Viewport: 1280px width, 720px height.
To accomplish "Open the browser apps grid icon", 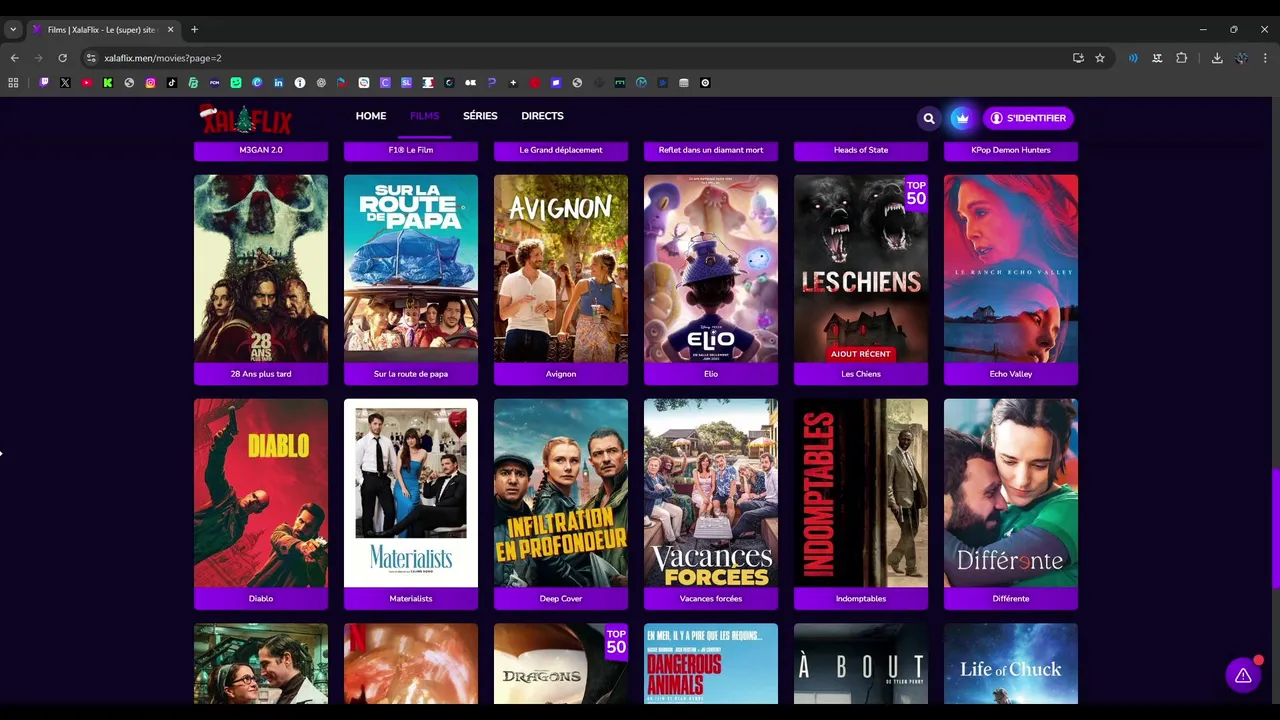I will 13,83.
